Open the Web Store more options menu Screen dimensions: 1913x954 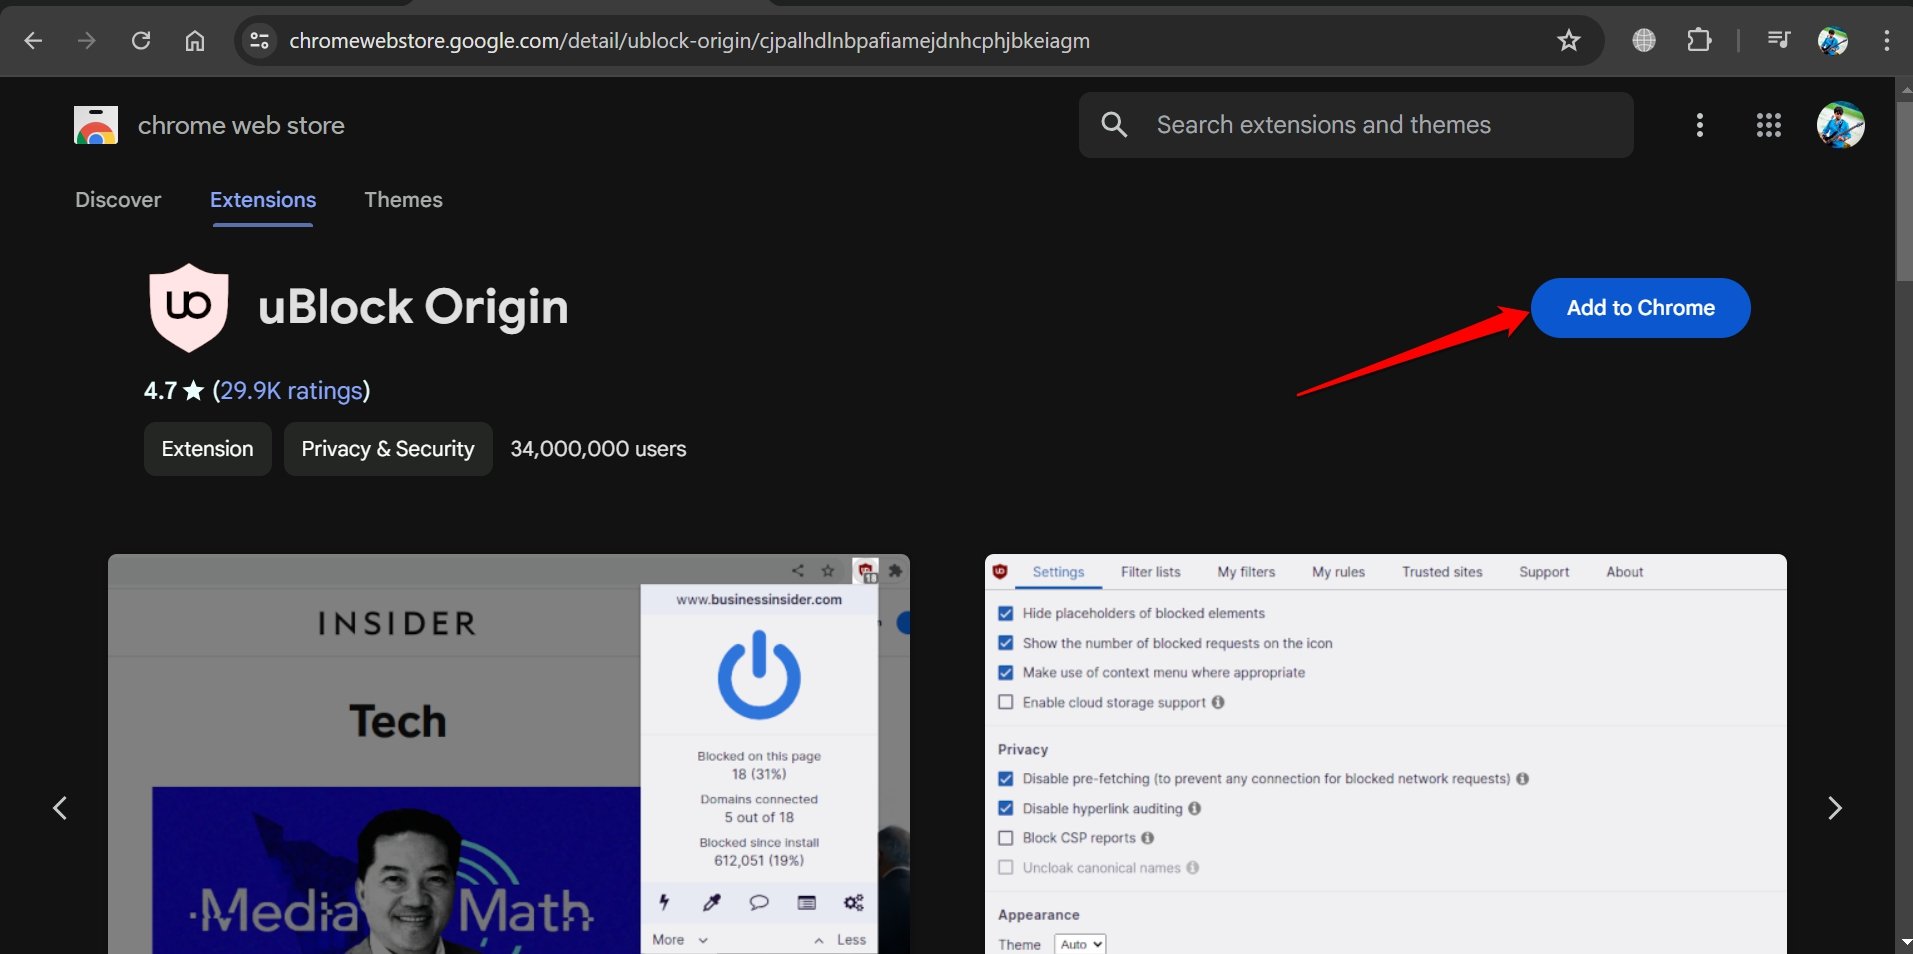(x=1700, y=125)
